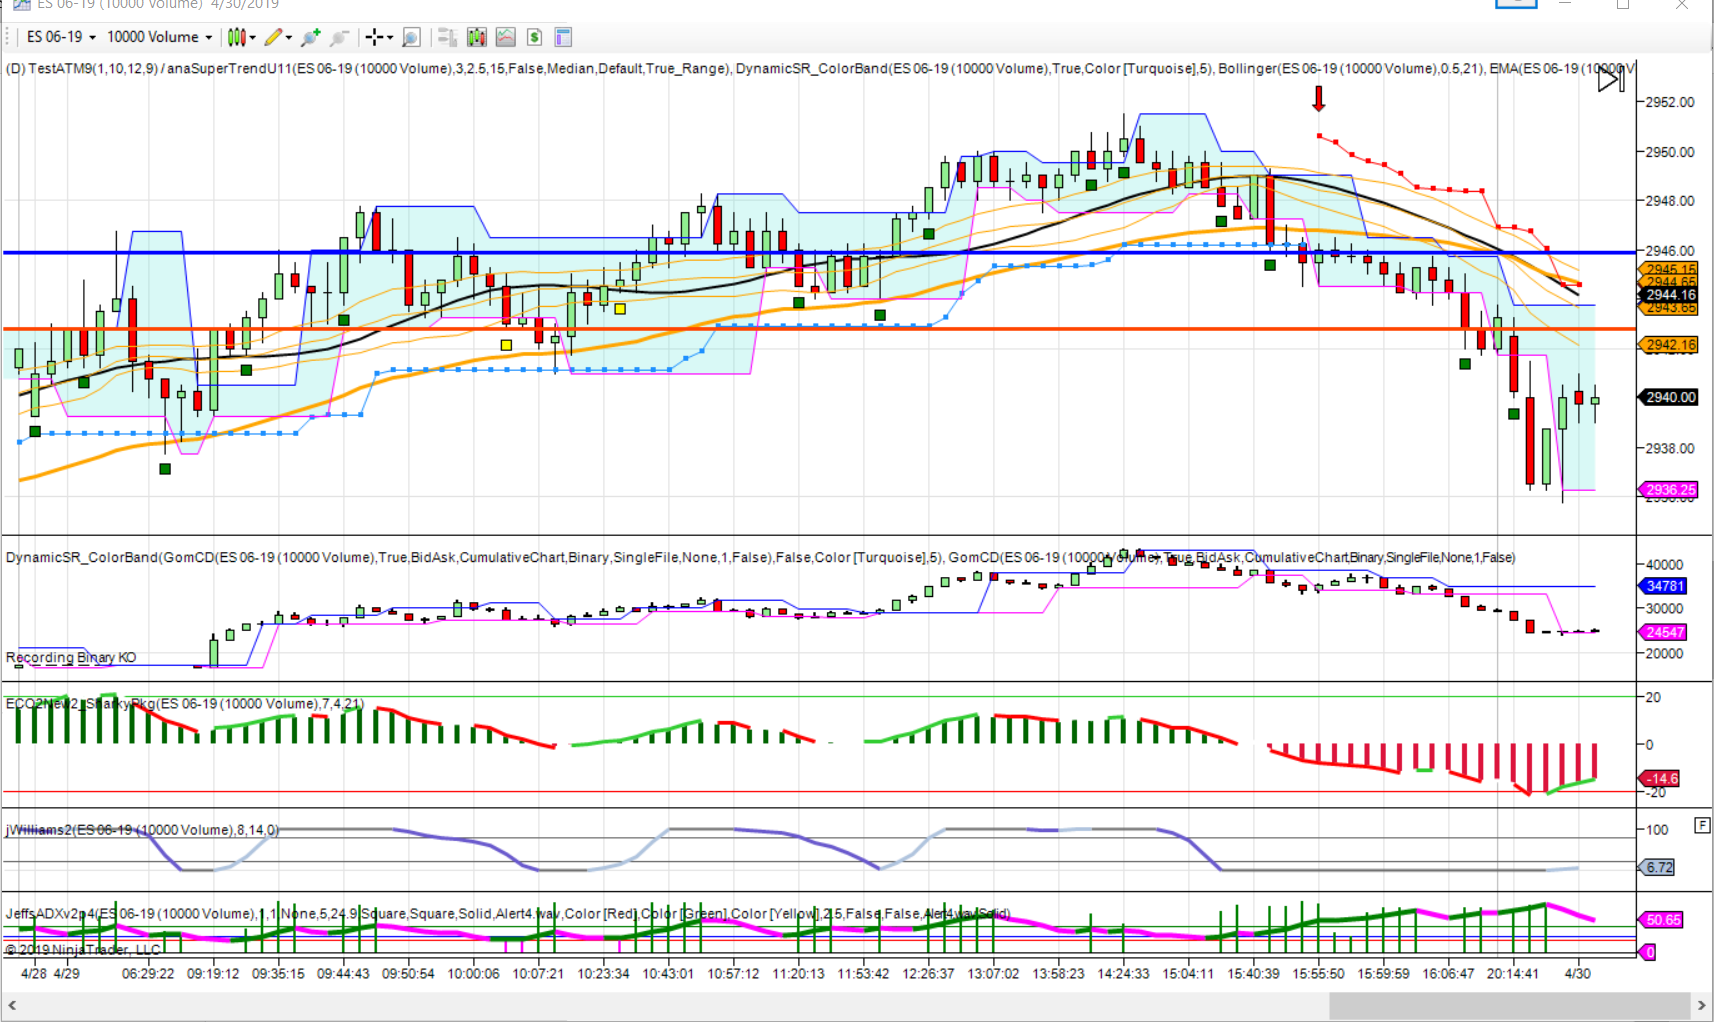Click the 10:00:06 time axis label

tap(473, 973)
